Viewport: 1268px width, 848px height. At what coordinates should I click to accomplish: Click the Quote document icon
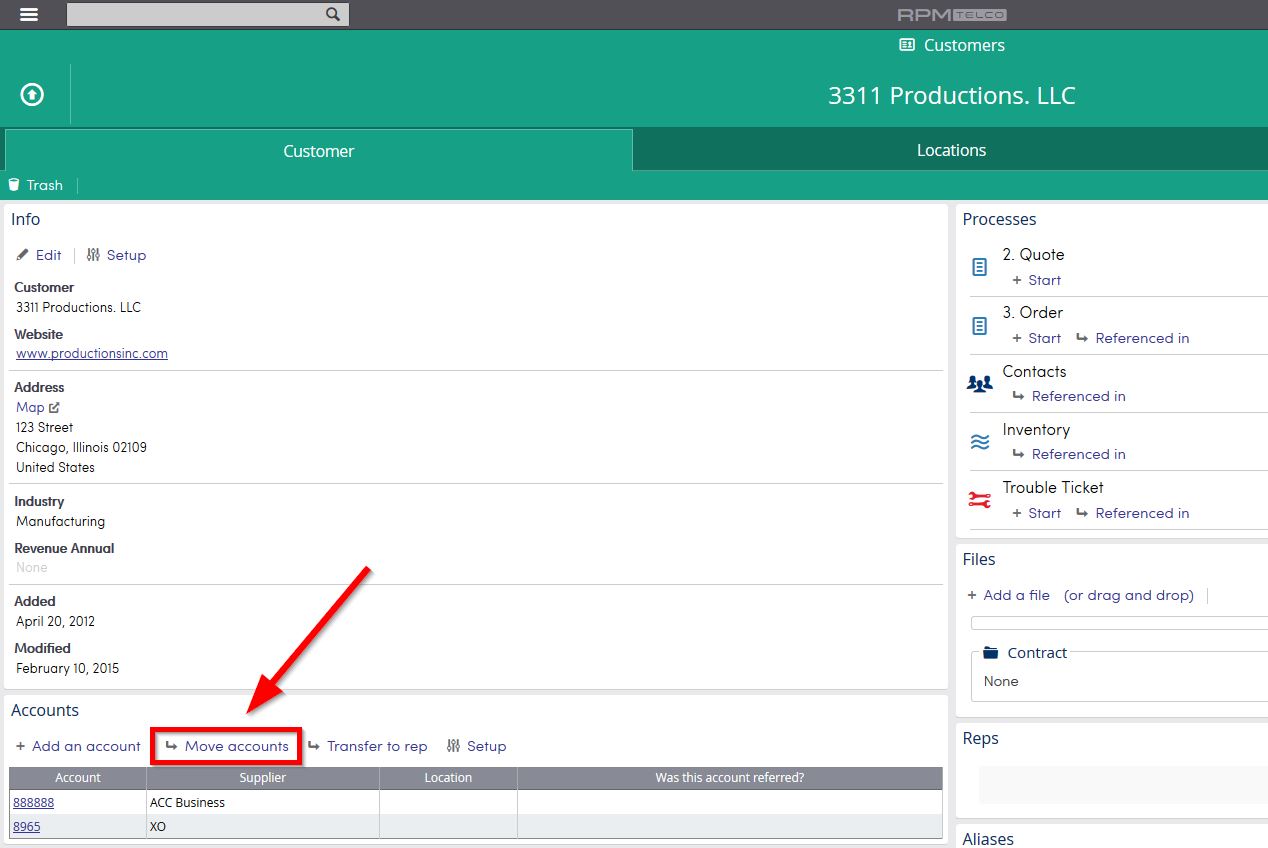980,265
